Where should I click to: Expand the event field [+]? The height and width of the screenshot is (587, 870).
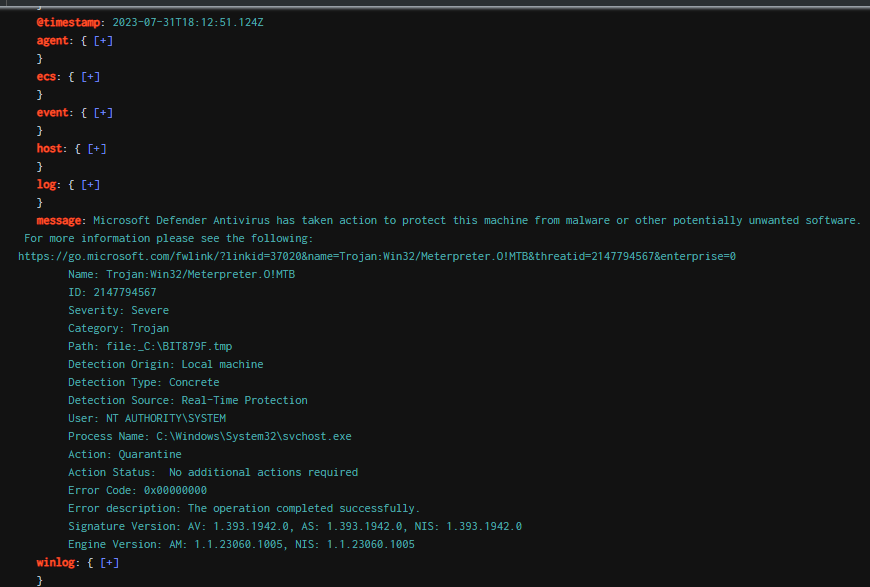tap(103, 112)
